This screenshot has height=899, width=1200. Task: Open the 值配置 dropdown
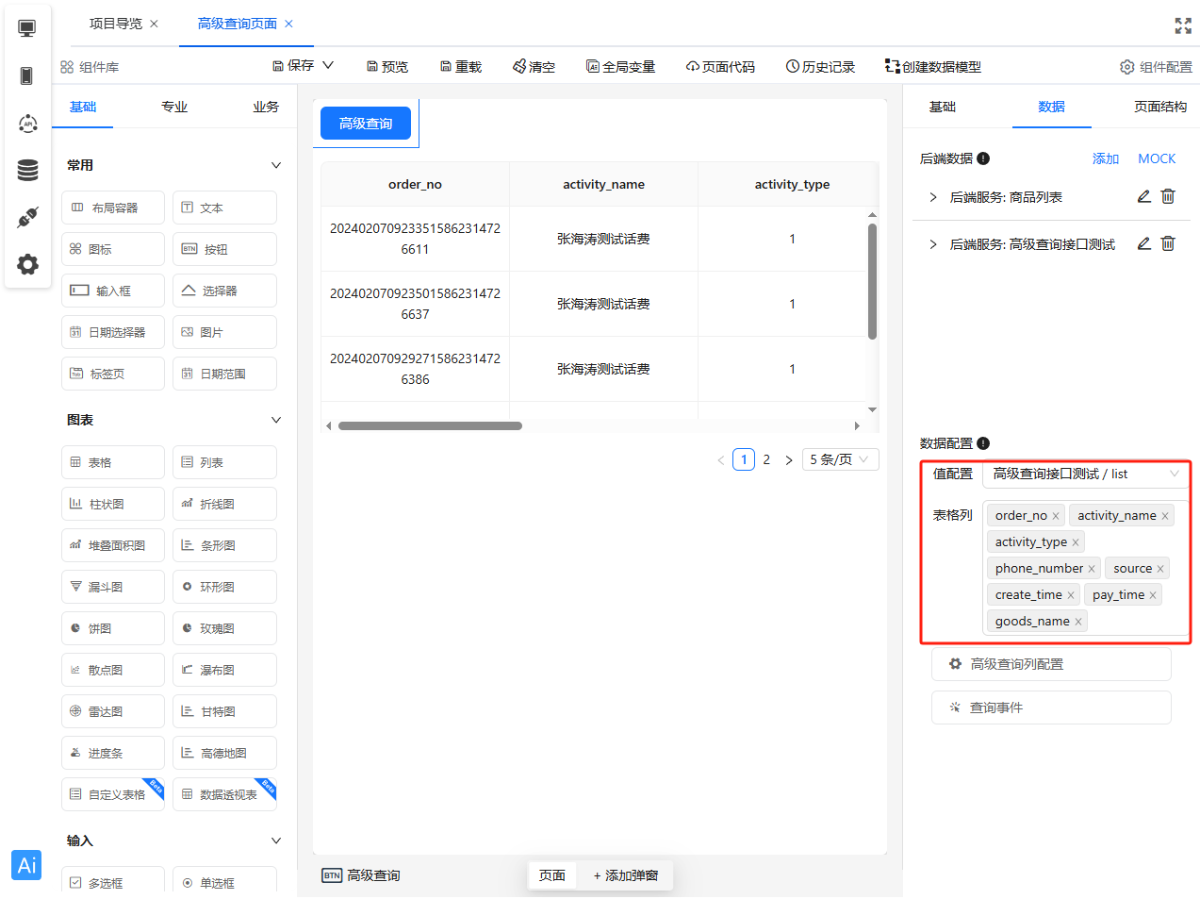point(1084,473)
